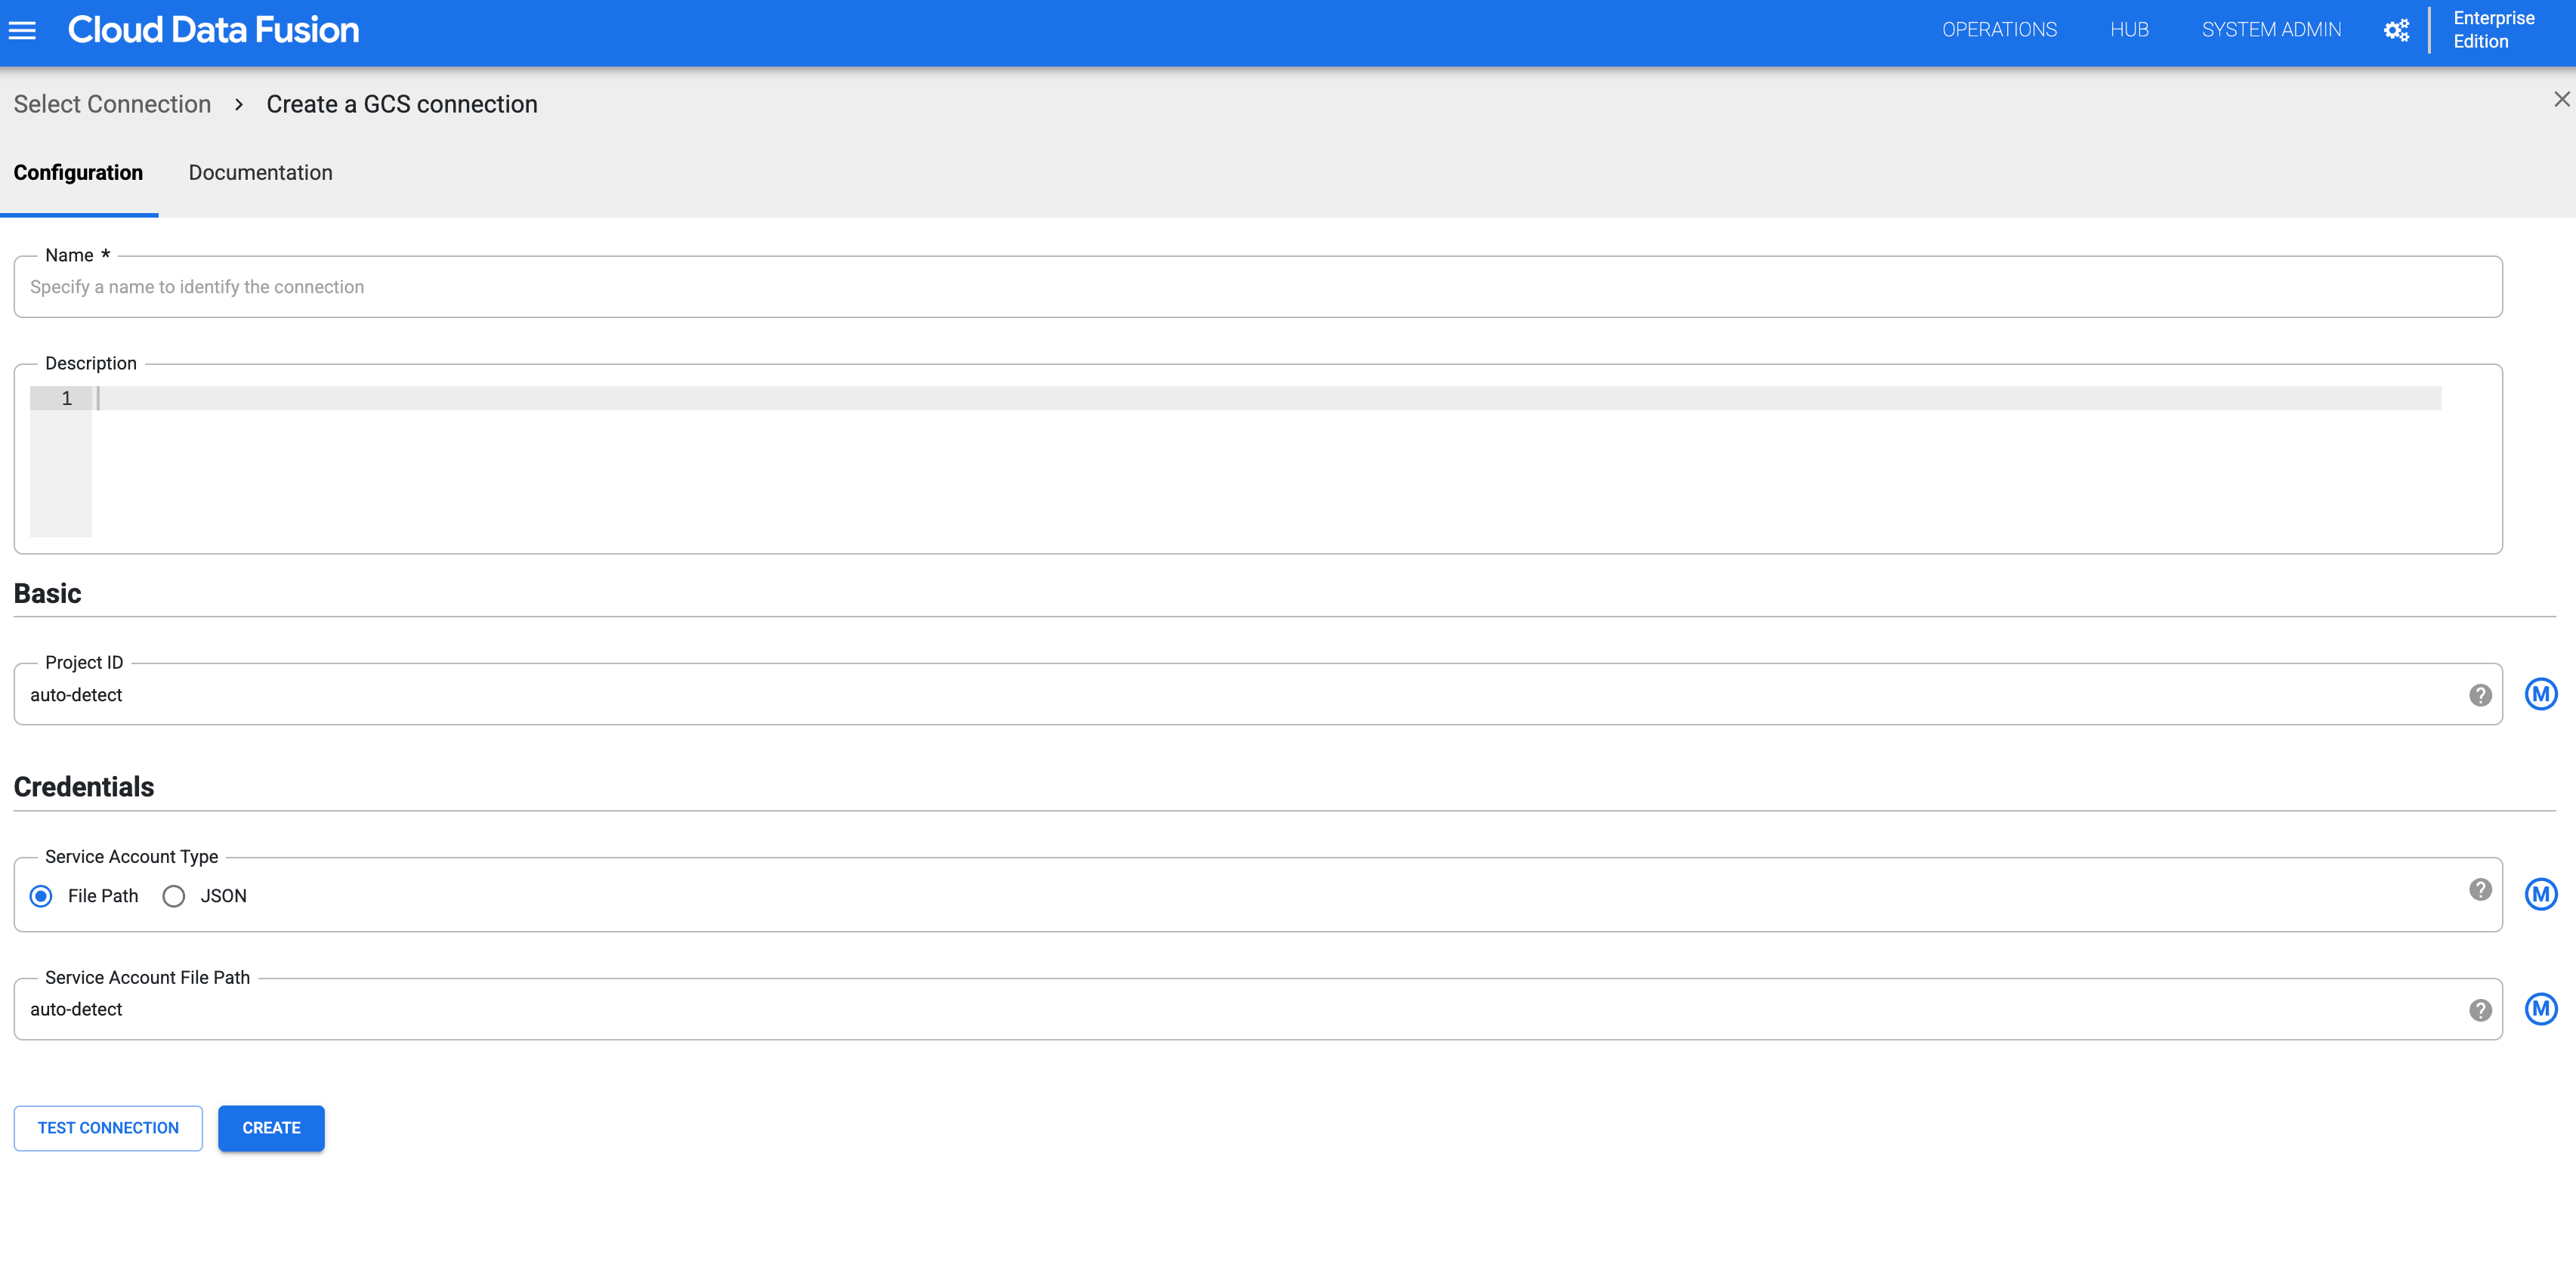Screen dimensions: 2576x1277
Task: Click the Select Connection breadcrumb link
Action: 112,104
